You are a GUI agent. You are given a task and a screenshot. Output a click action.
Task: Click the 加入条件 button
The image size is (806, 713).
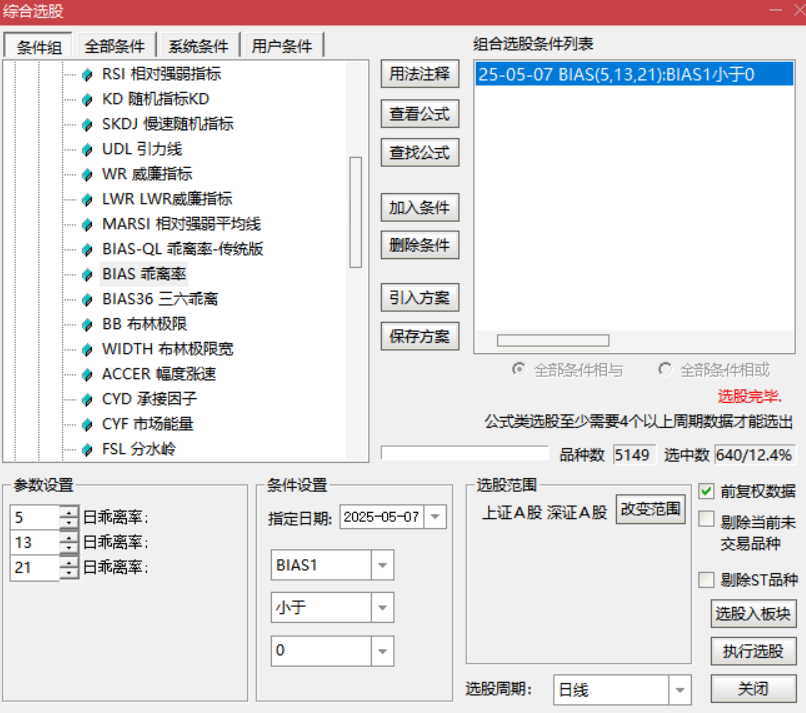(419, 208)
